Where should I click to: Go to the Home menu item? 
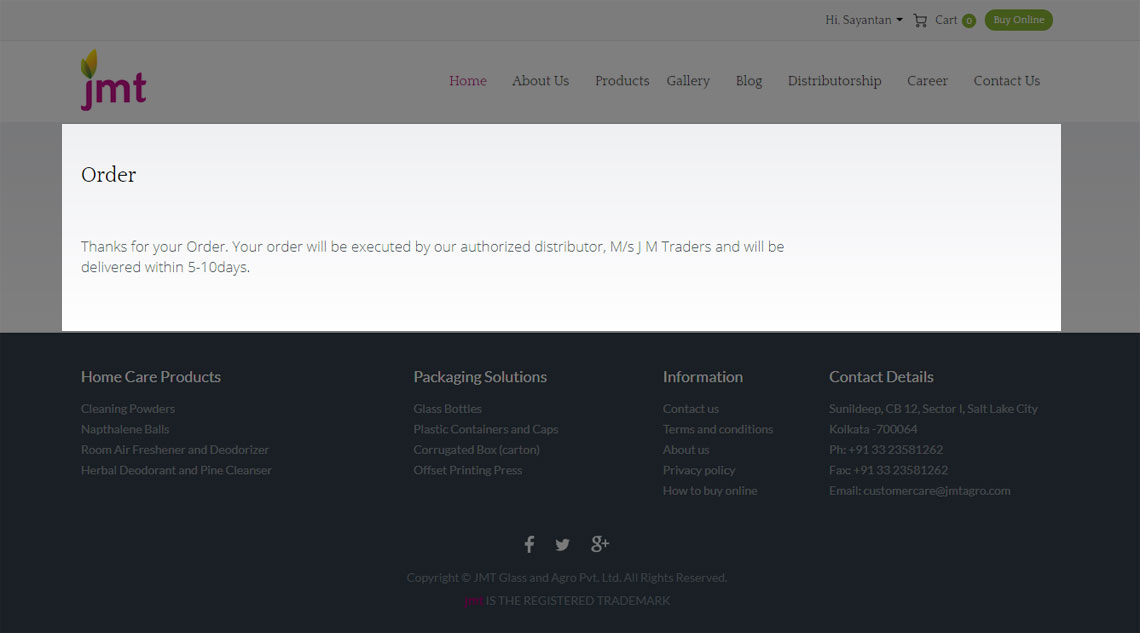467,81
